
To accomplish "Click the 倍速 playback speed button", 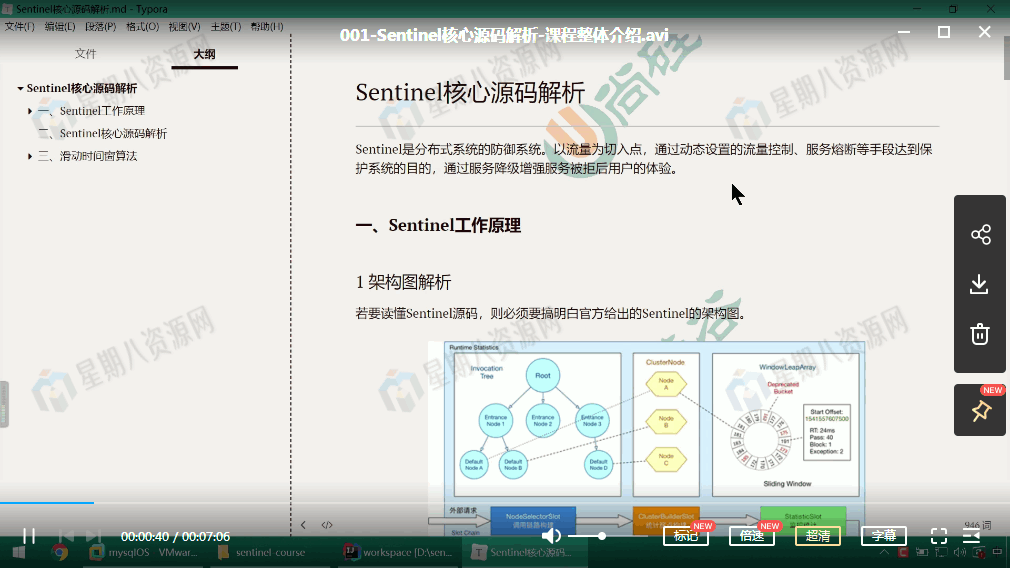I will click(751, 536).
